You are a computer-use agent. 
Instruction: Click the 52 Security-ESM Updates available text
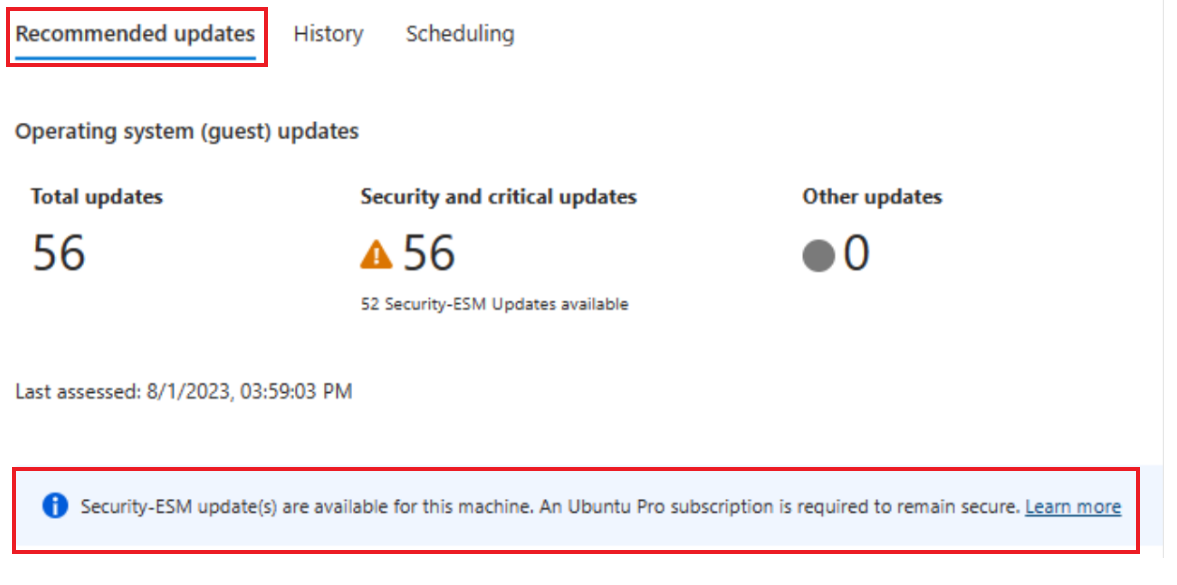495,303
